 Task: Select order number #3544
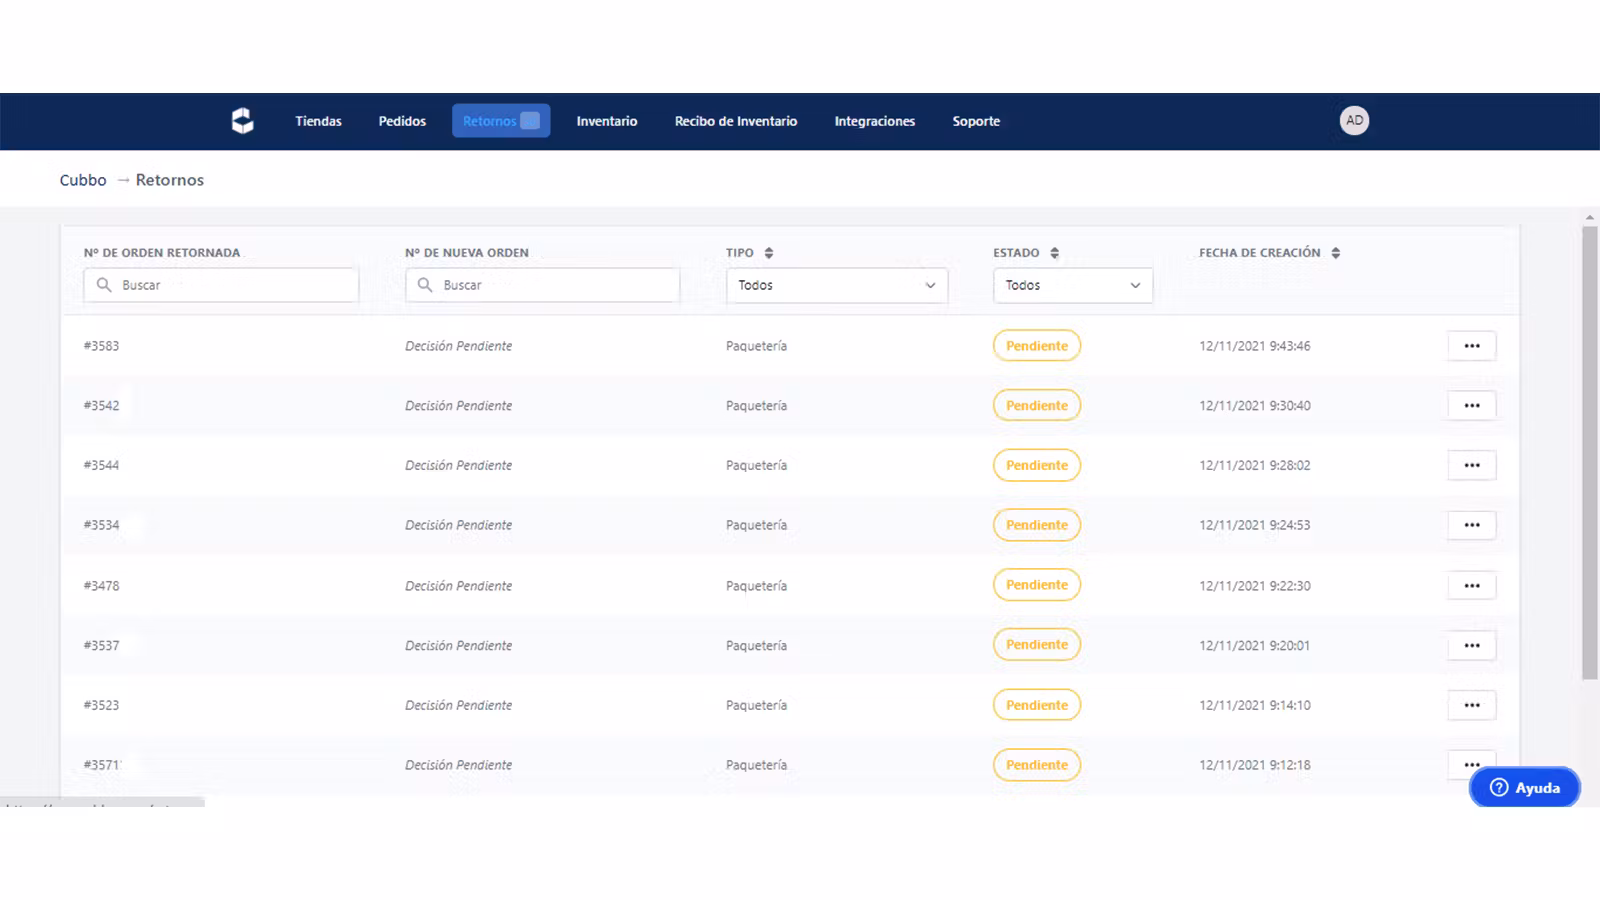point(101,465)
